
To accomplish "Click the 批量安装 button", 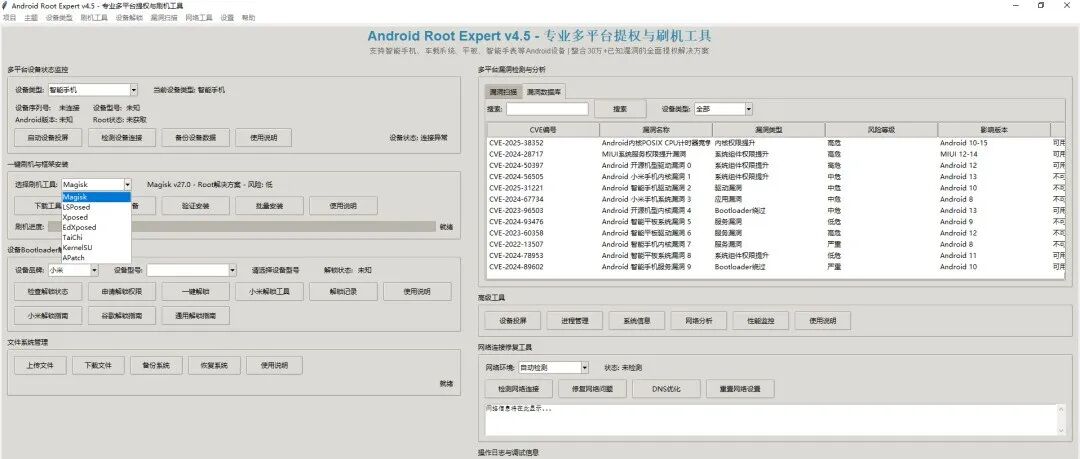I will point(269,205).
